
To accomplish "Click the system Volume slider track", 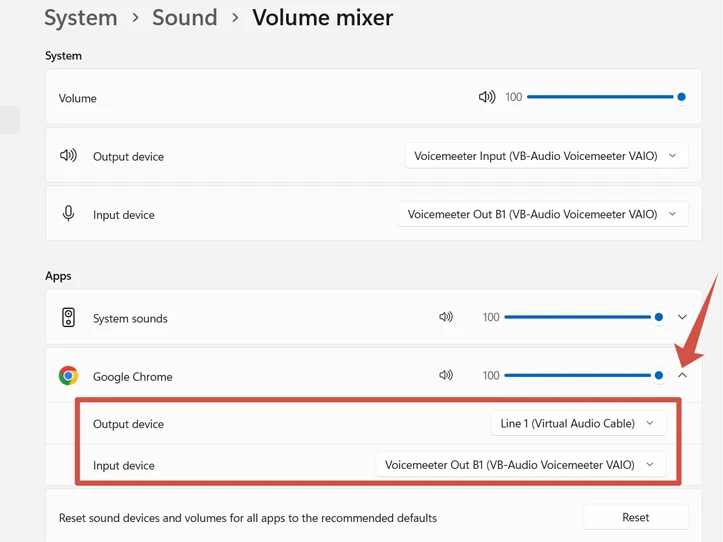I will click(600, 97).
